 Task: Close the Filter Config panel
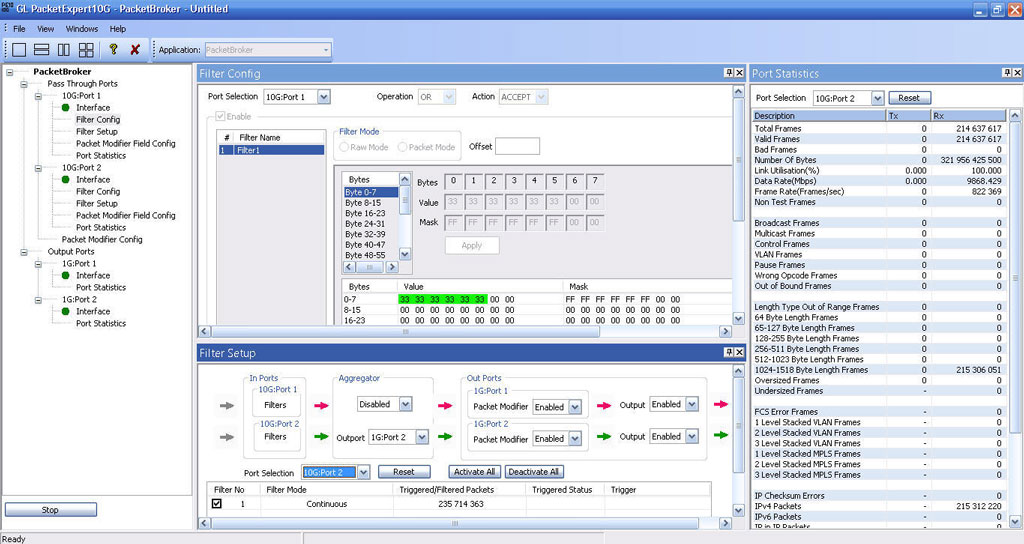point(739,73)
